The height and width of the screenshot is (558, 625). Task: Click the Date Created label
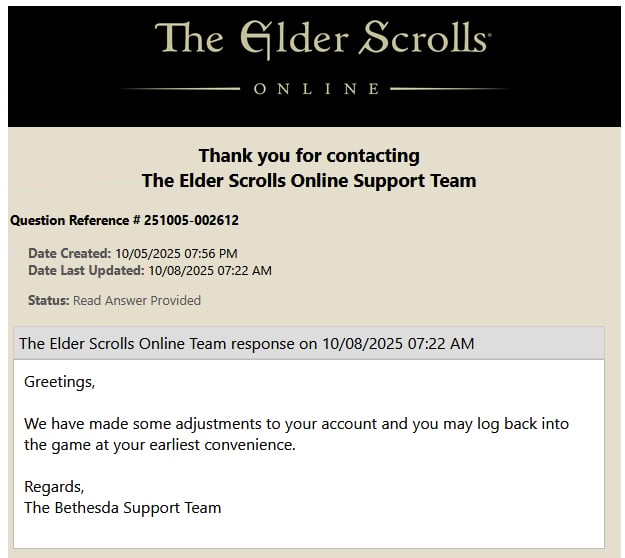(69, 253)
